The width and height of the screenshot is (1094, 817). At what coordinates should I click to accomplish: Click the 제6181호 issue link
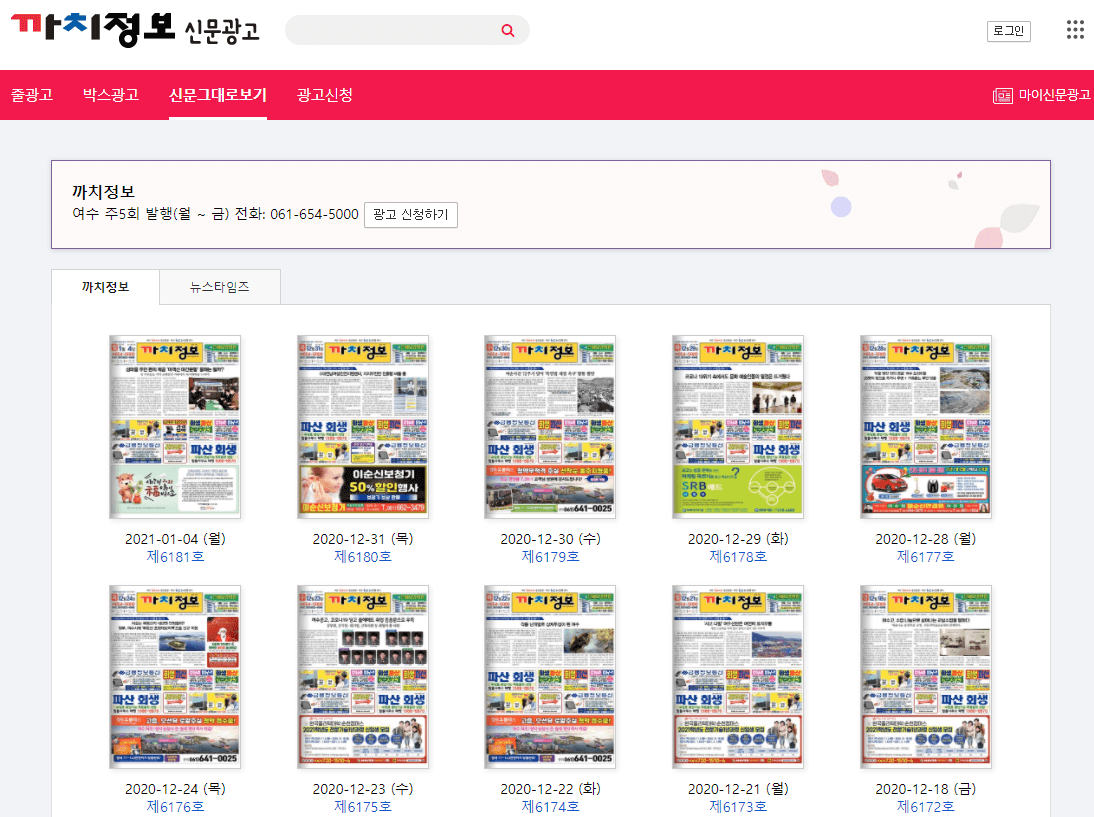[175, 557]
